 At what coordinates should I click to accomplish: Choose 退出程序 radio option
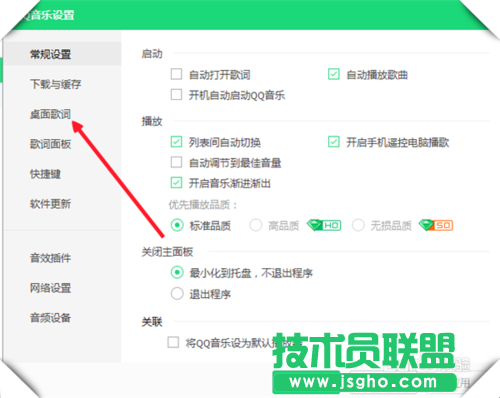pos(177,294)
